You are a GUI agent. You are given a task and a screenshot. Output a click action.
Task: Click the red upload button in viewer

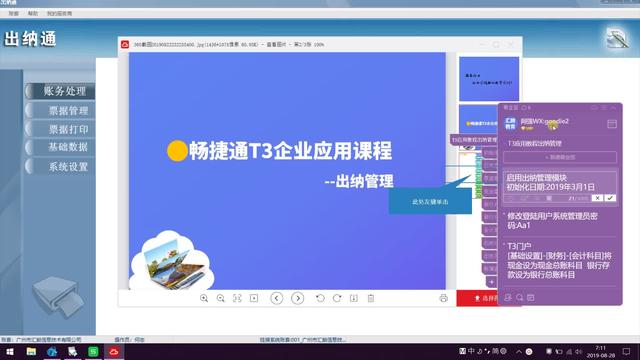coord(477,298)
